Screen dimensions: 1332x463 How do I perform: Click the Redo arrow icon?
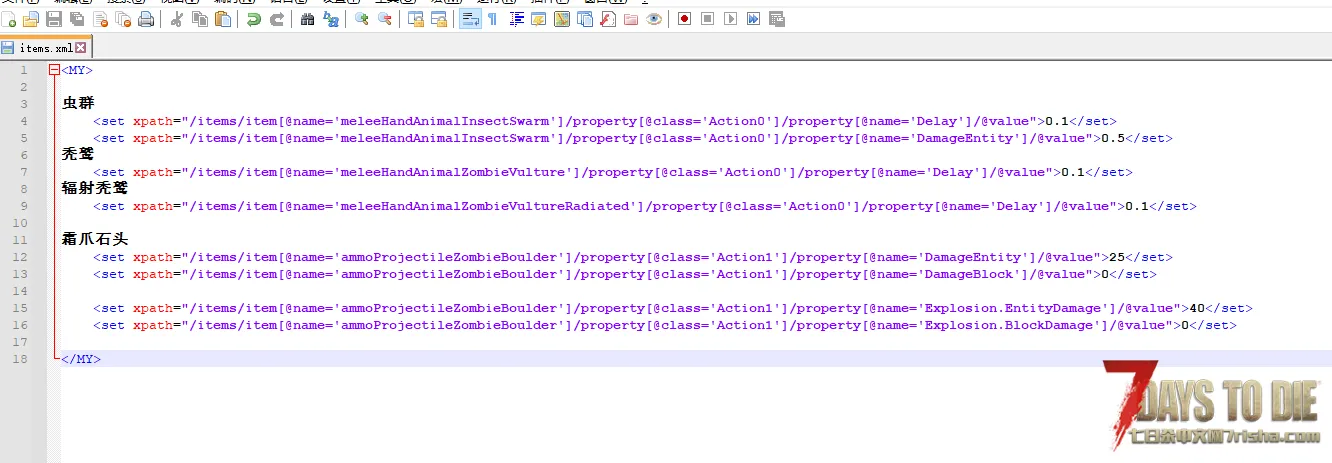pyautogui.click(x=277, y=19)
